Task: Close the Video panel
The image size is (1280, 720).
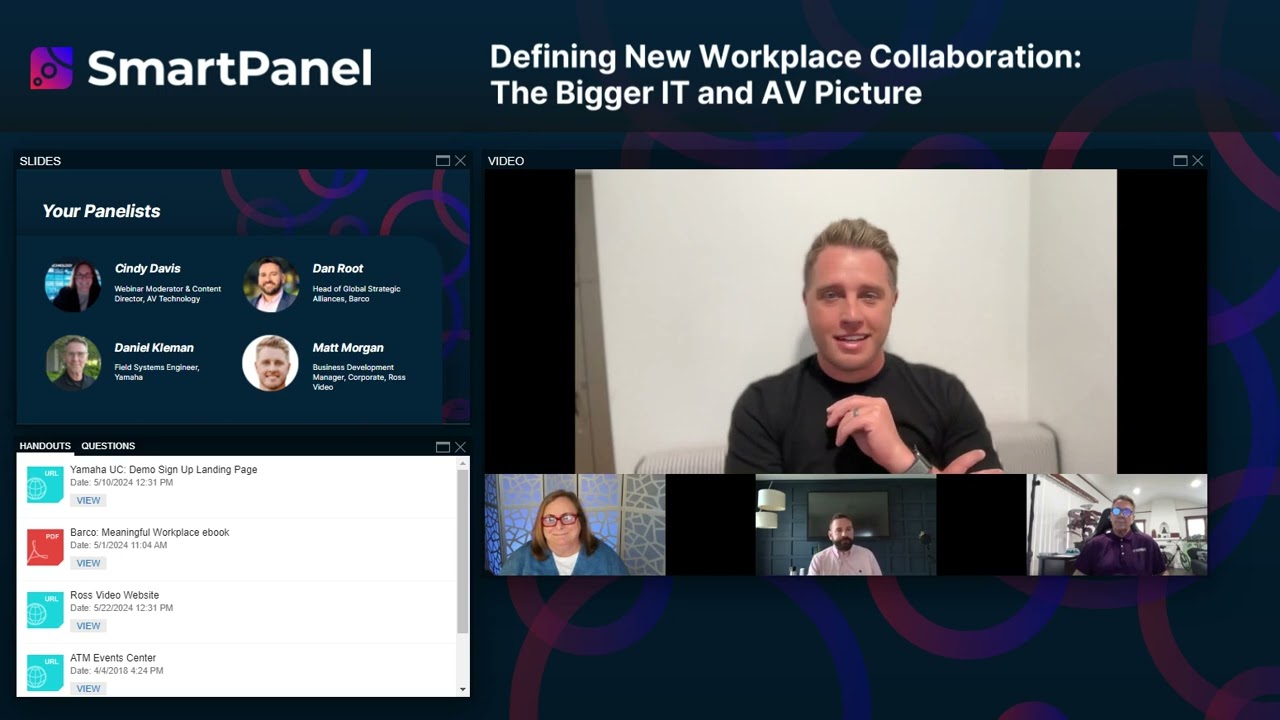Action: (1197, 160)
